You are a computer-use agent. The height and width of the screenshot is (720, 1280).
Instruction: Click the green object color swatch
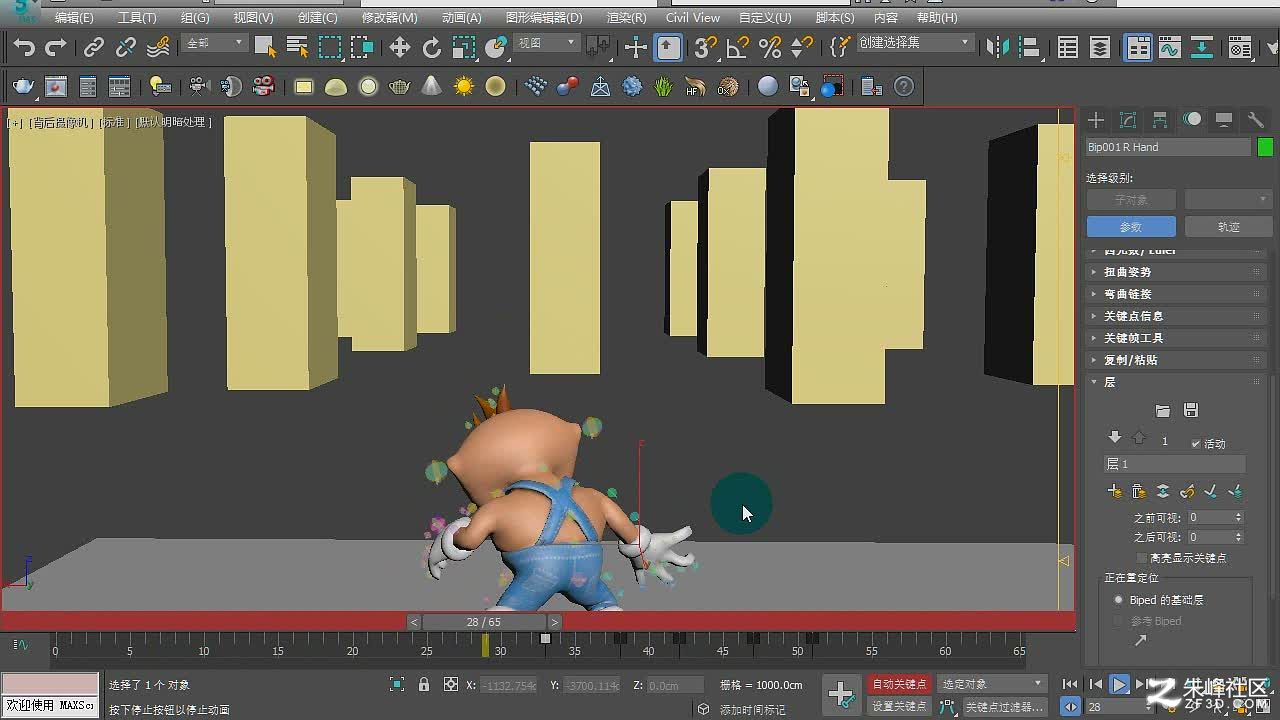(x=1265, y=147)
